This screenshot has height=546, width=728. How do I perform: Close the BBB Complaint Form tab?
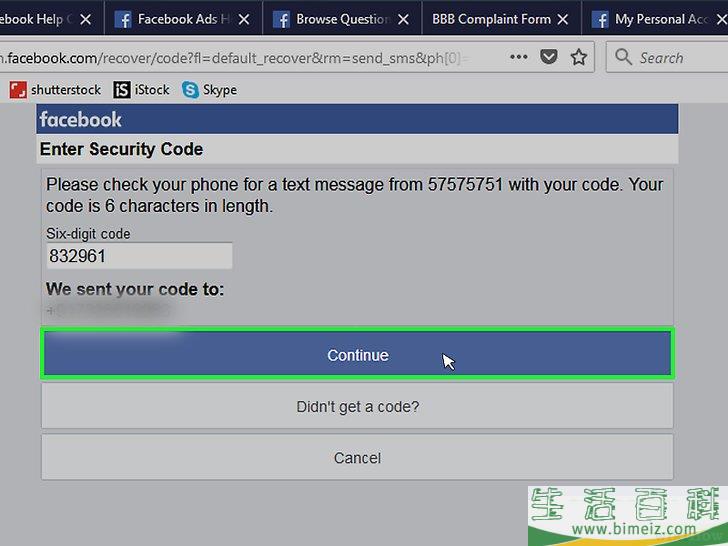(x=563, y=19)
